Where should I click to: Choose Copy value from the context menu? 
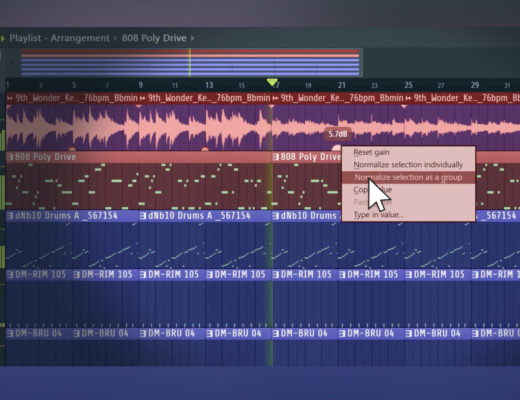tap(372, 190)
